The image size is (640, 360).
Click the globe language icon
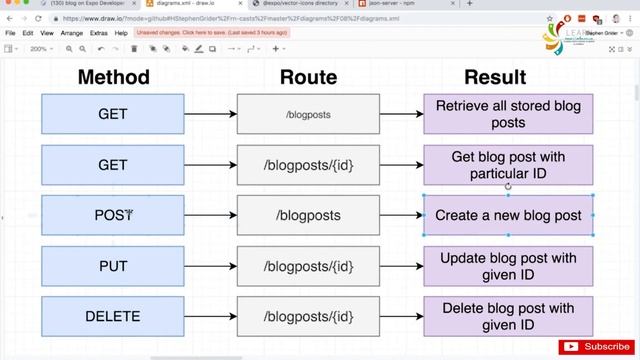[630, 33]
